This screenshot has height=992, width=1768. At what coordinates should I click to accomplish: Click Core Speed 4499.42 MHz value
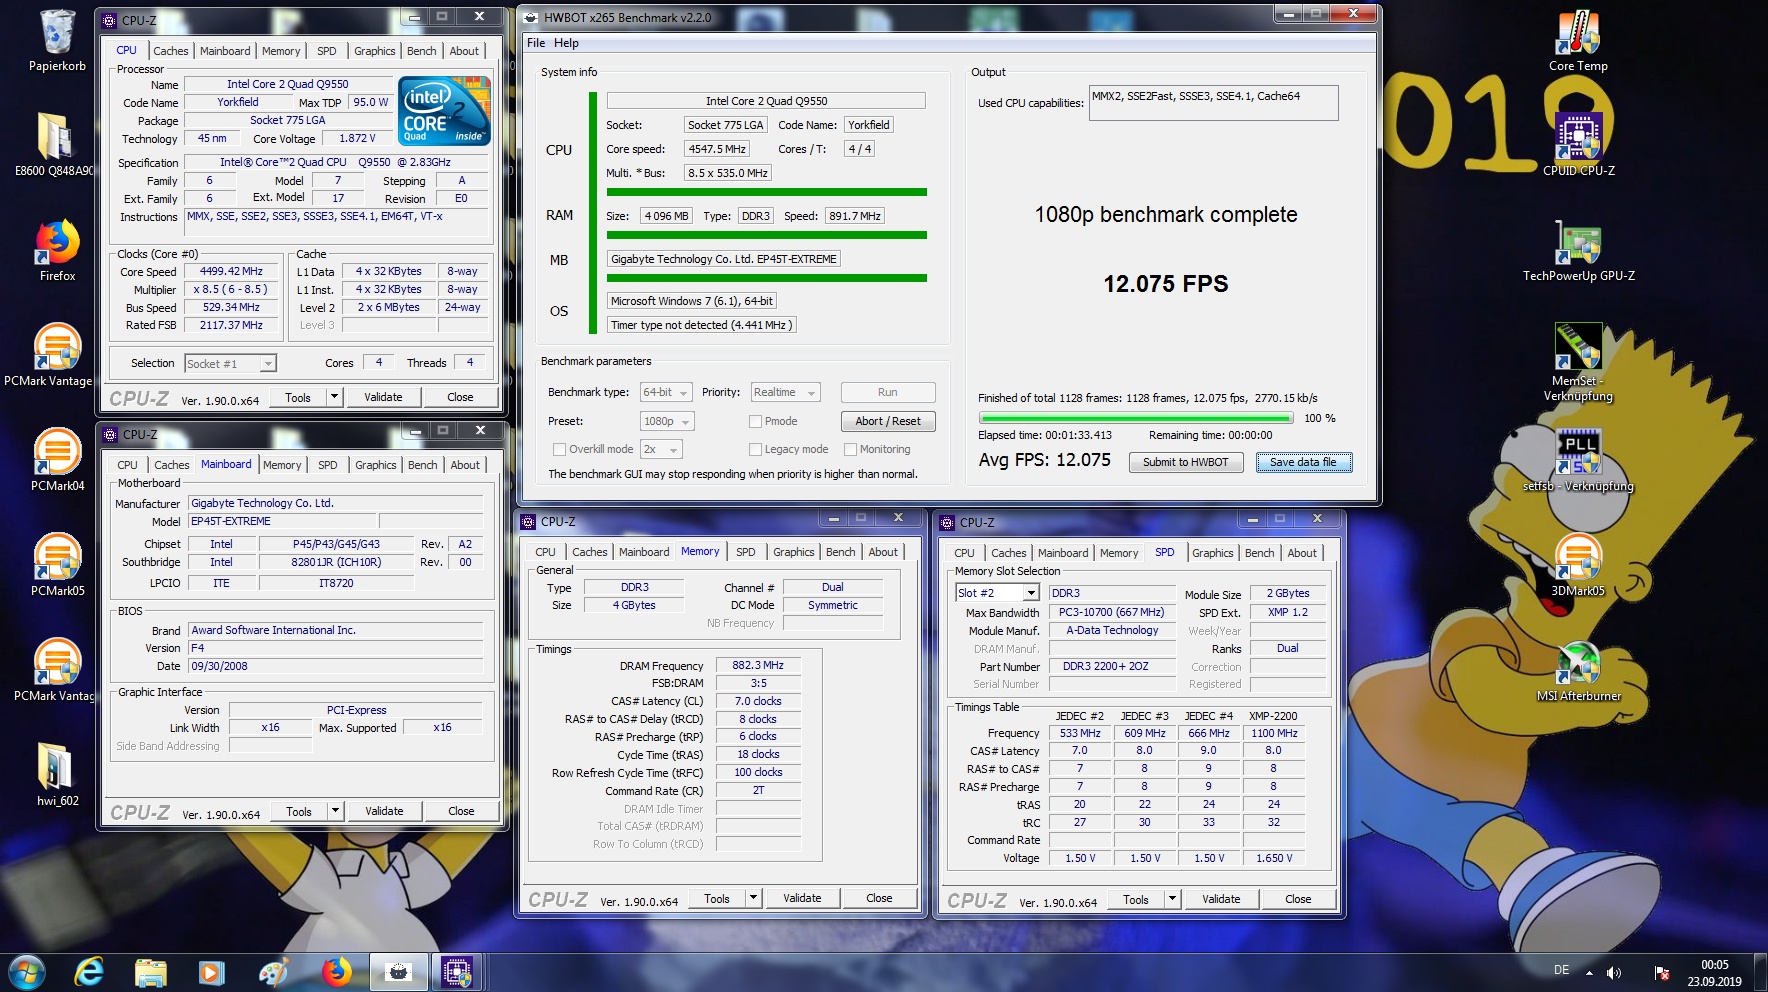pyautogui.click(x=231, y=271)
